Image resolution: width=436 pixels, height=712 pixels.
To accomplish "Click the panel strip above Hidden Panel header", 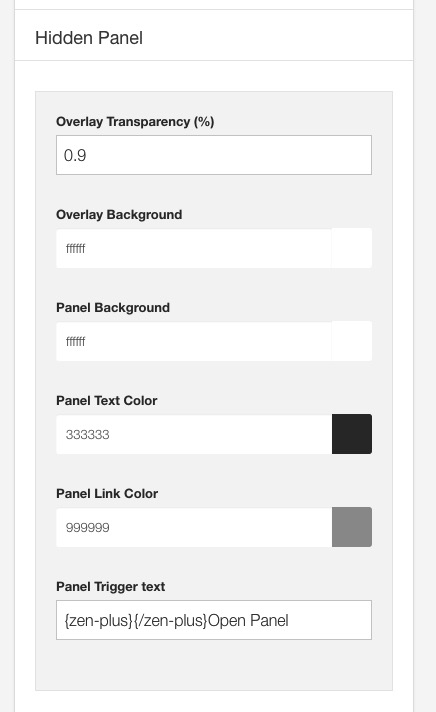I will click(x=214, y=4).
